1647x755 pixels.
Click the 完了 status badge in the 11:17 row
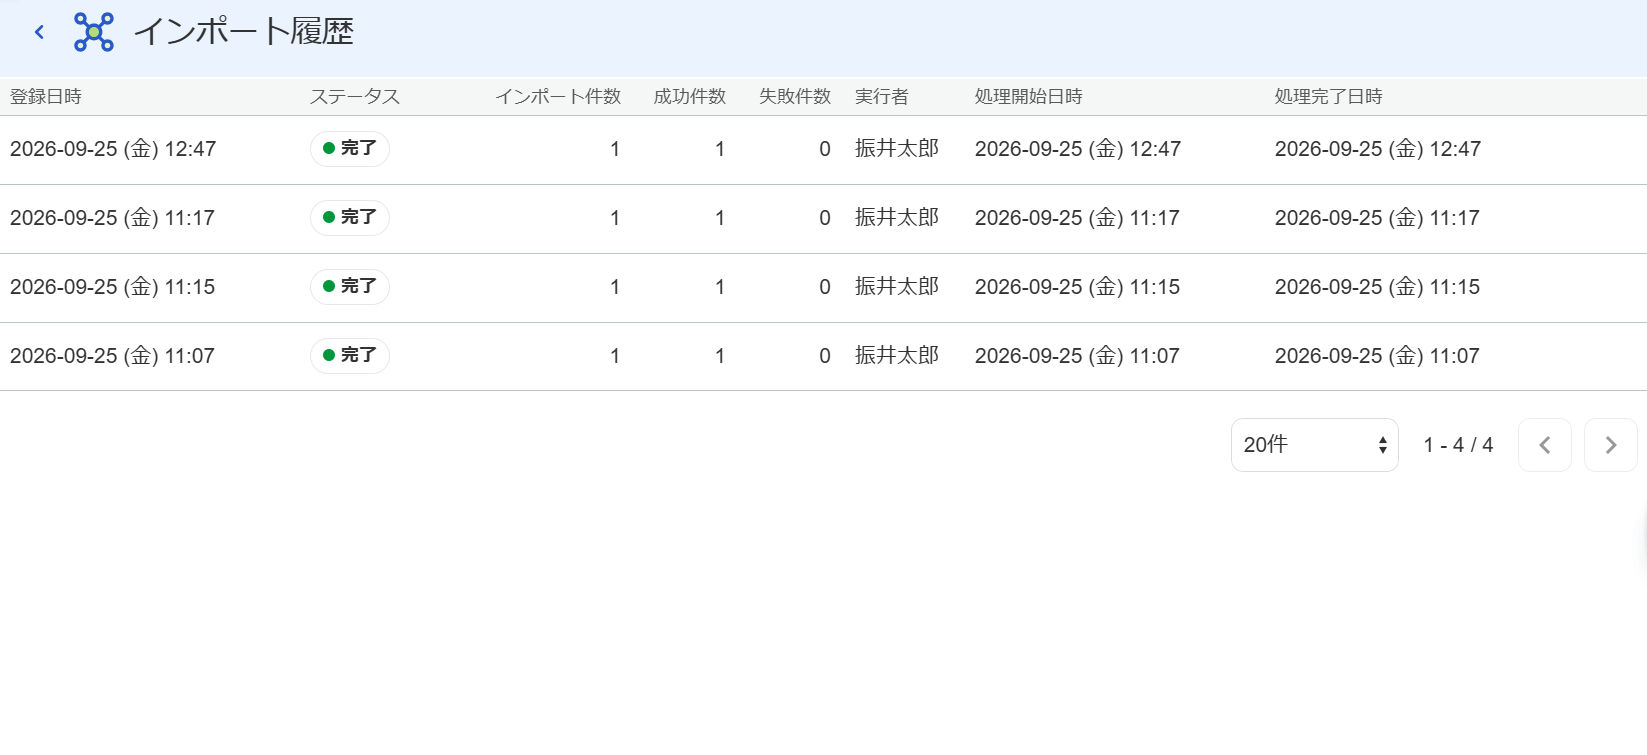pyautogui.click(x=350, y=218)
